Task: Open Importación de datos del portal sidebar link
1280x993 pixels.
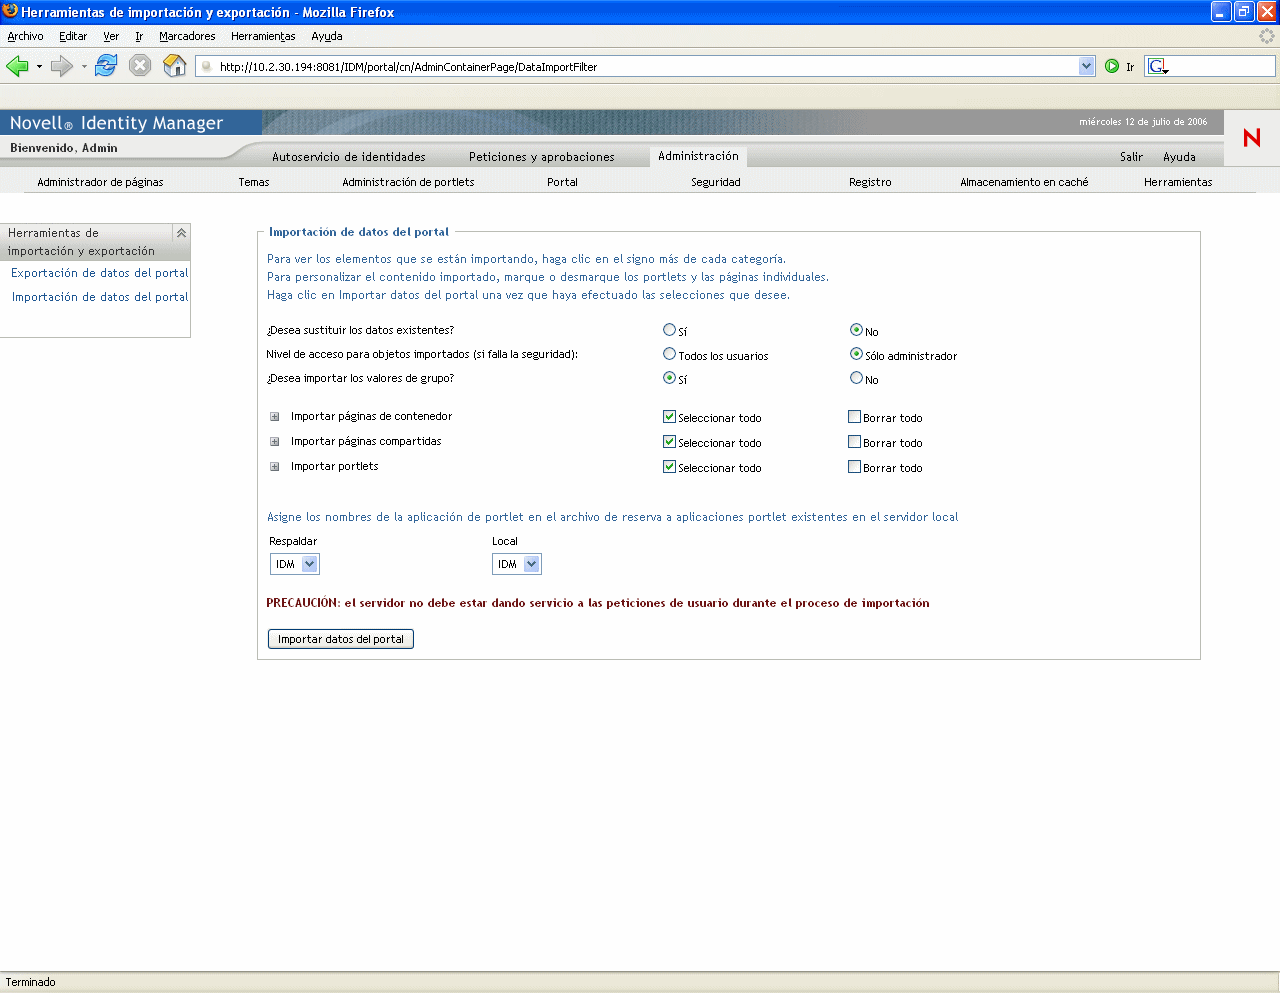Action: pyautogui.click(x=100, y=297)
